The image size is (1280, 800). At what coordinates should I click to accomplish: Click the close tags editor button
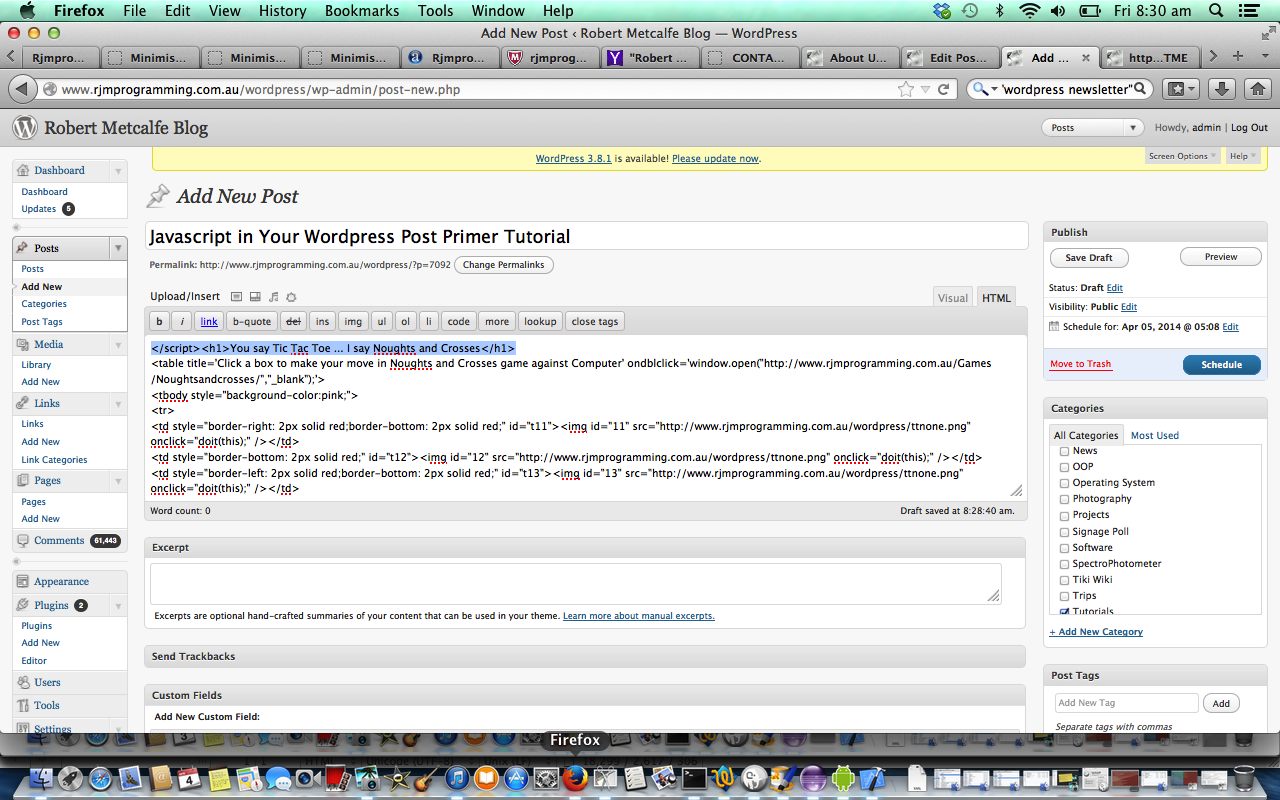pyautogui.click(x=595, y=321)
